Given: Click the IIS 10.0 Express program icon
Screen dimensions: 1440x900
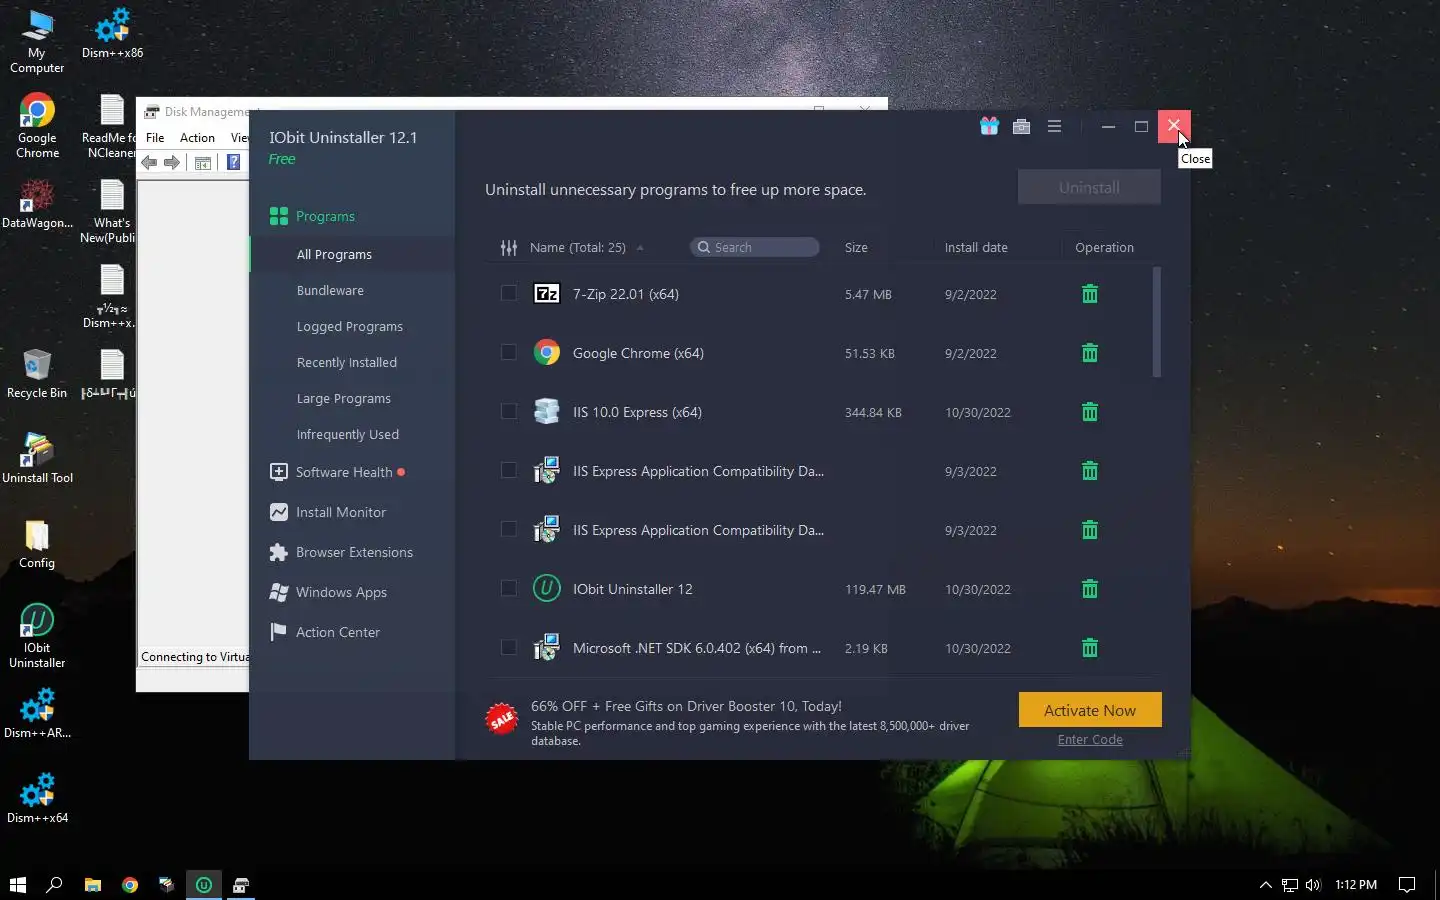Looking at the screenshot, I should 547,412.
